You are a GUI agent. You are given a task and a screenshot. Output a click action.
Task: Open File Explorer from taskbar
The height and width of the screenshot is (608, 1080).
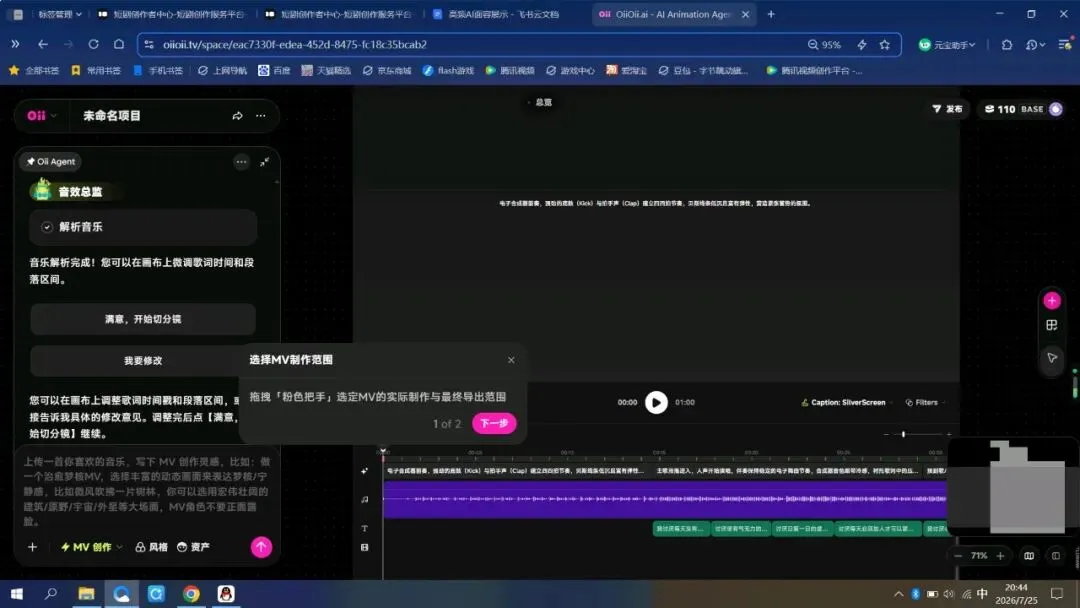86,594
